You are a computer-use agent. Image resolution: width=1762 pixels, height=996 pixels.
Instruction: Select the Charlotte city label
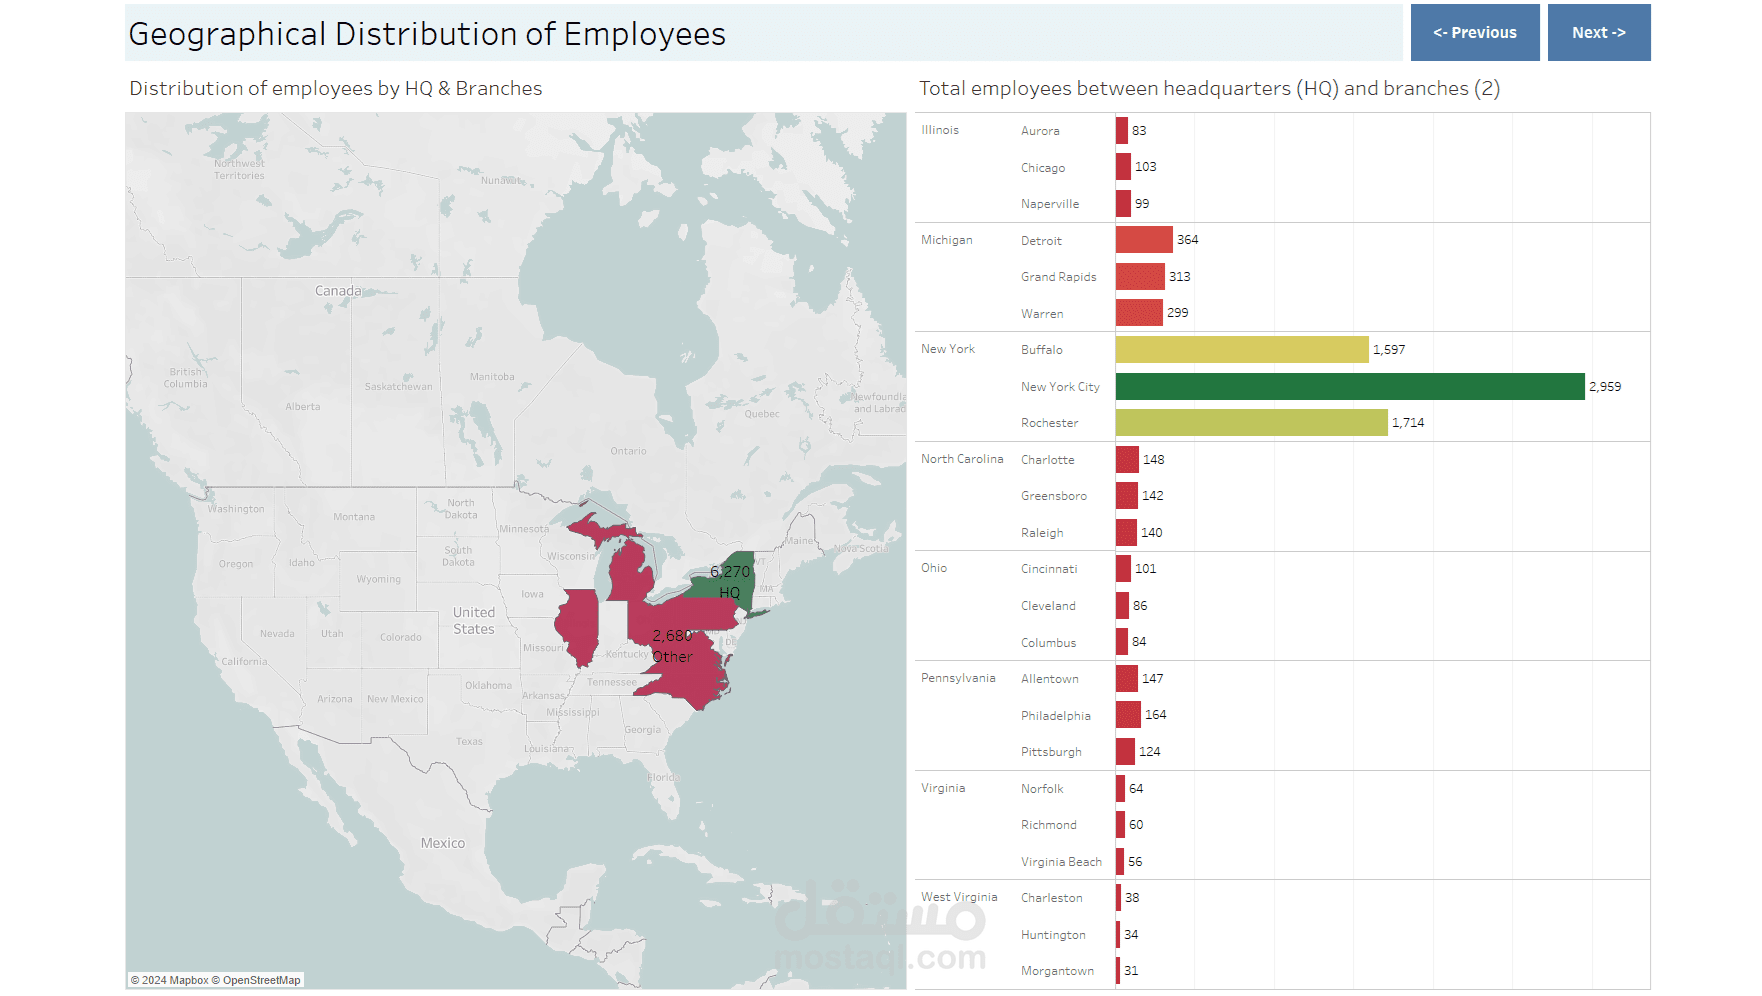click(x=1048, y=460)
